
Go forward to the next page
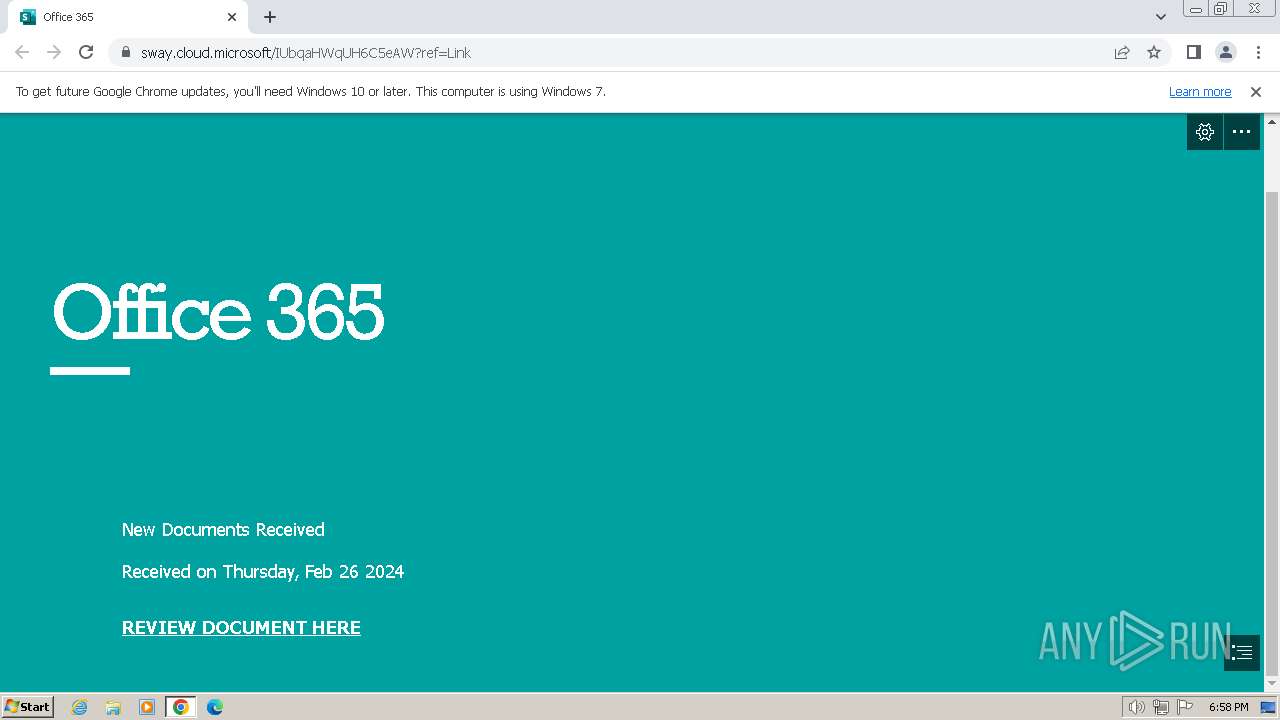tap(54, 52)
